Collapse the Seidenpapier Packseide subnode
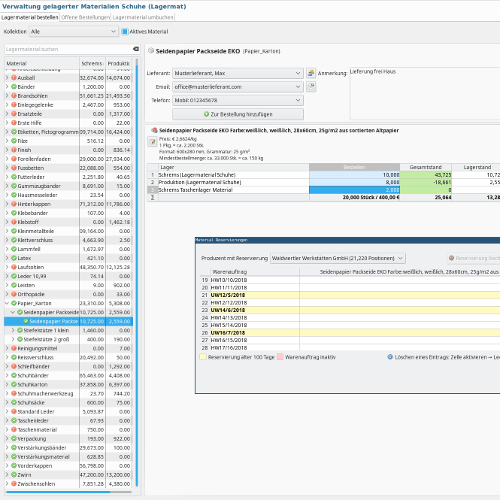Image resolution: width=500 pixels, height=500 pixels. 13,312
